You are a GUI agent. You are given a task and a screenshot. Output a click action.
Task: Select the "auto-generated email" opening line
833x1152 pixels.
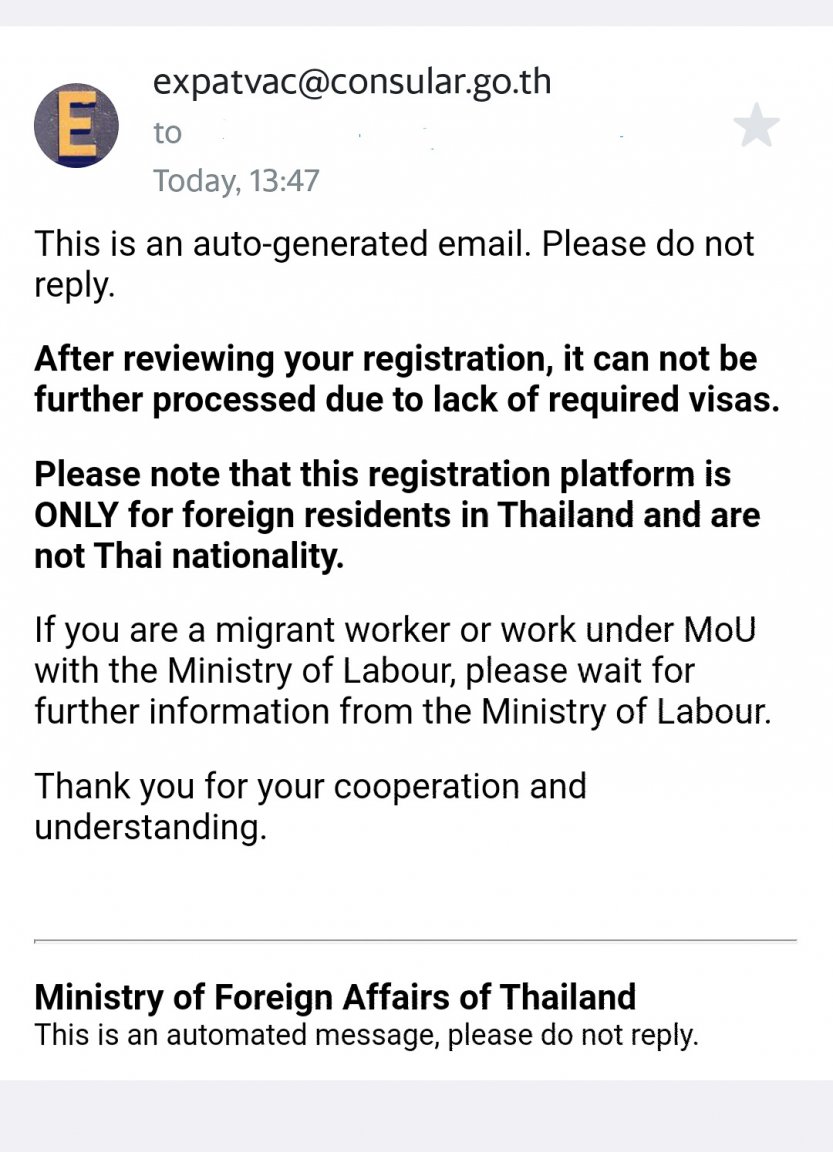[x=394, y=264]
